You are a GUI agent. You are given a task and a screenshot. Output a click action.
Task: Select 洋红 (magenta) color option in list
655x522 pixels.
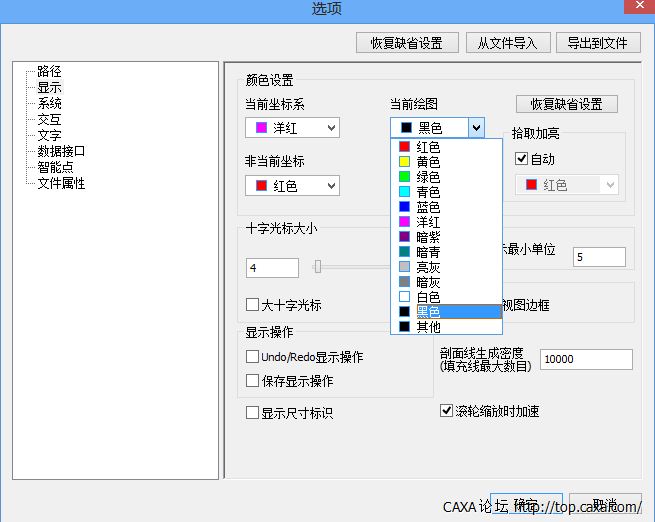pyautogui.click(x=428, y=222)
